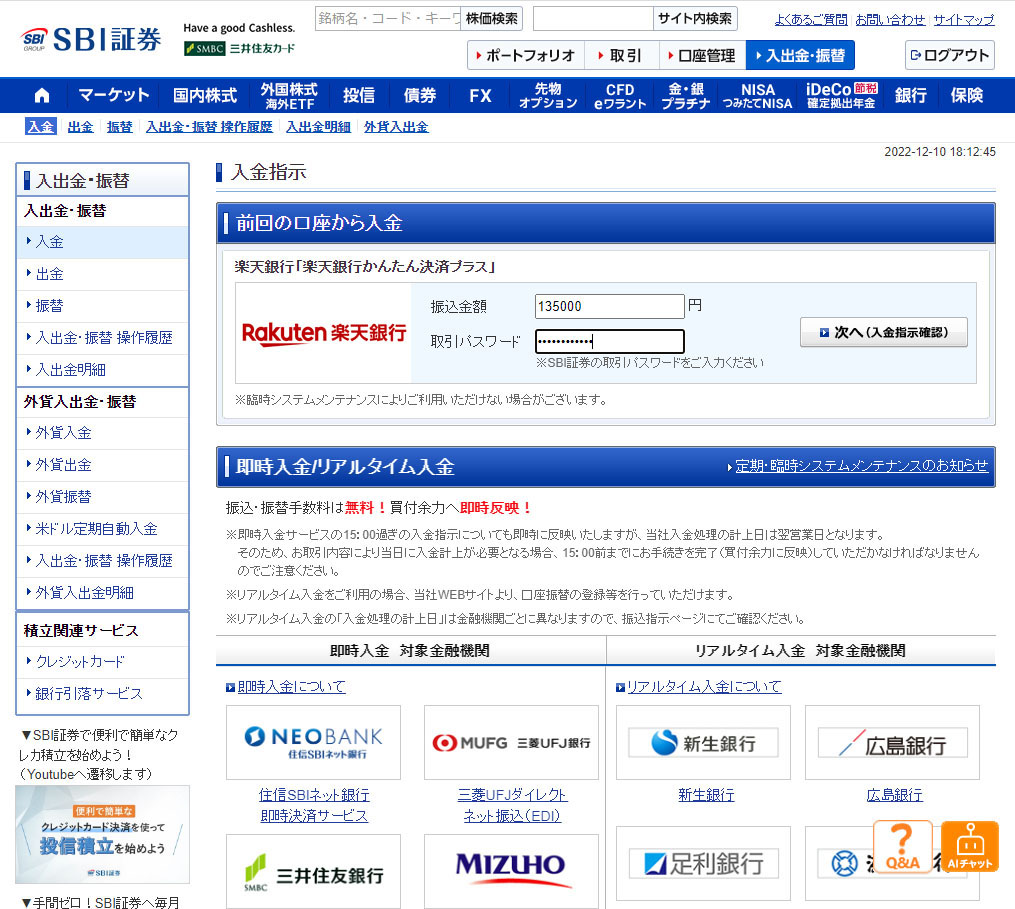
Task: Open the Q&A help icon
Action: pyautogui.click(x=902, y=846)
